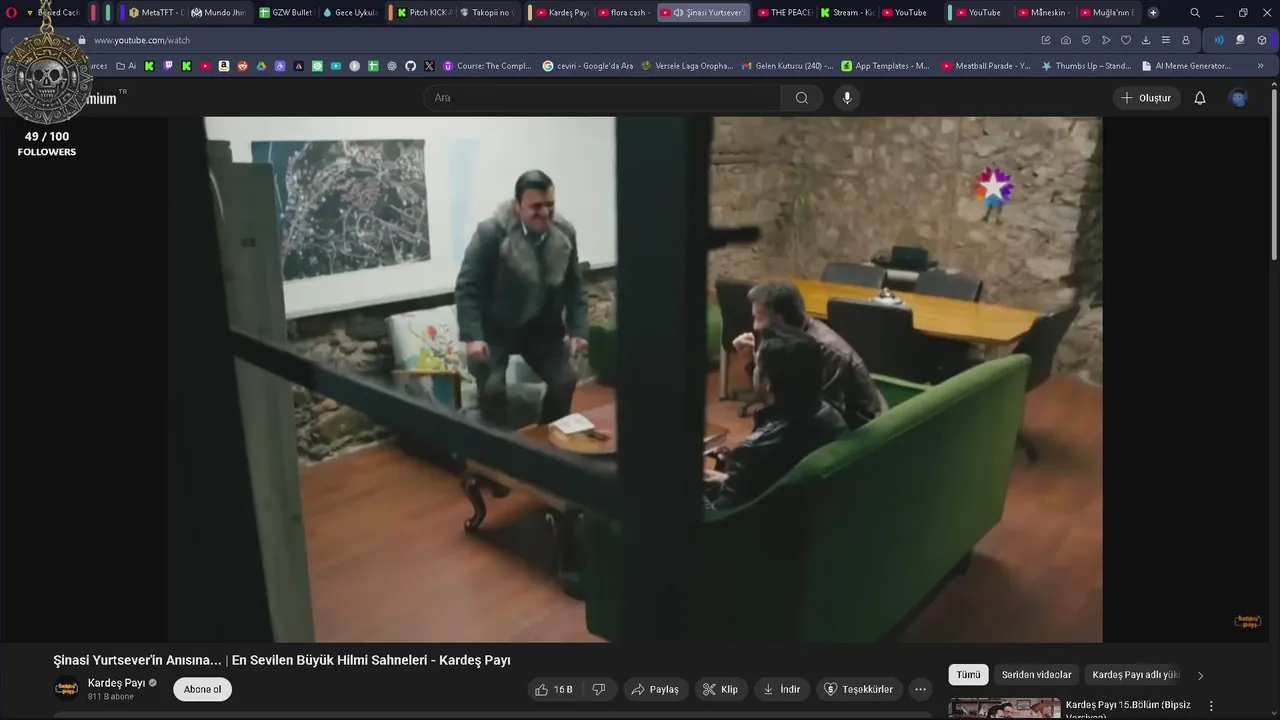Focus the YouTube Ara search field
This screenshot has height=720, width=1280.
602,98
